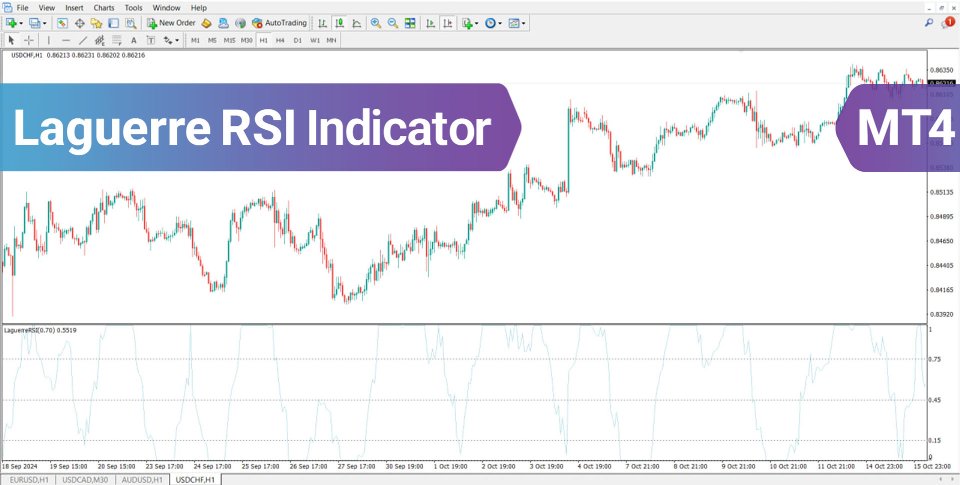This screenshot has height=485, width=960.
Task: Click the globe icon beside AutoTrading
Action: click(x=241, y=23)
